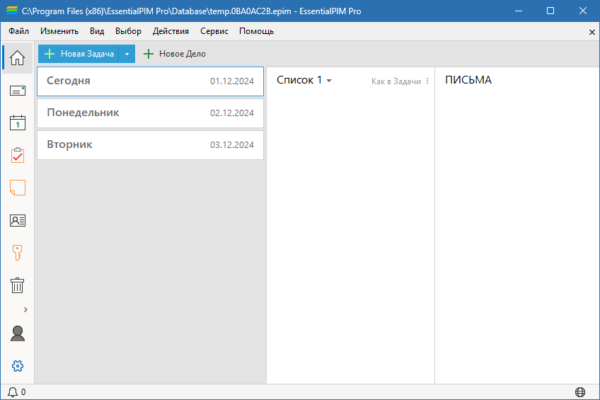Click the Как в Задачи link

pos(396,81)
